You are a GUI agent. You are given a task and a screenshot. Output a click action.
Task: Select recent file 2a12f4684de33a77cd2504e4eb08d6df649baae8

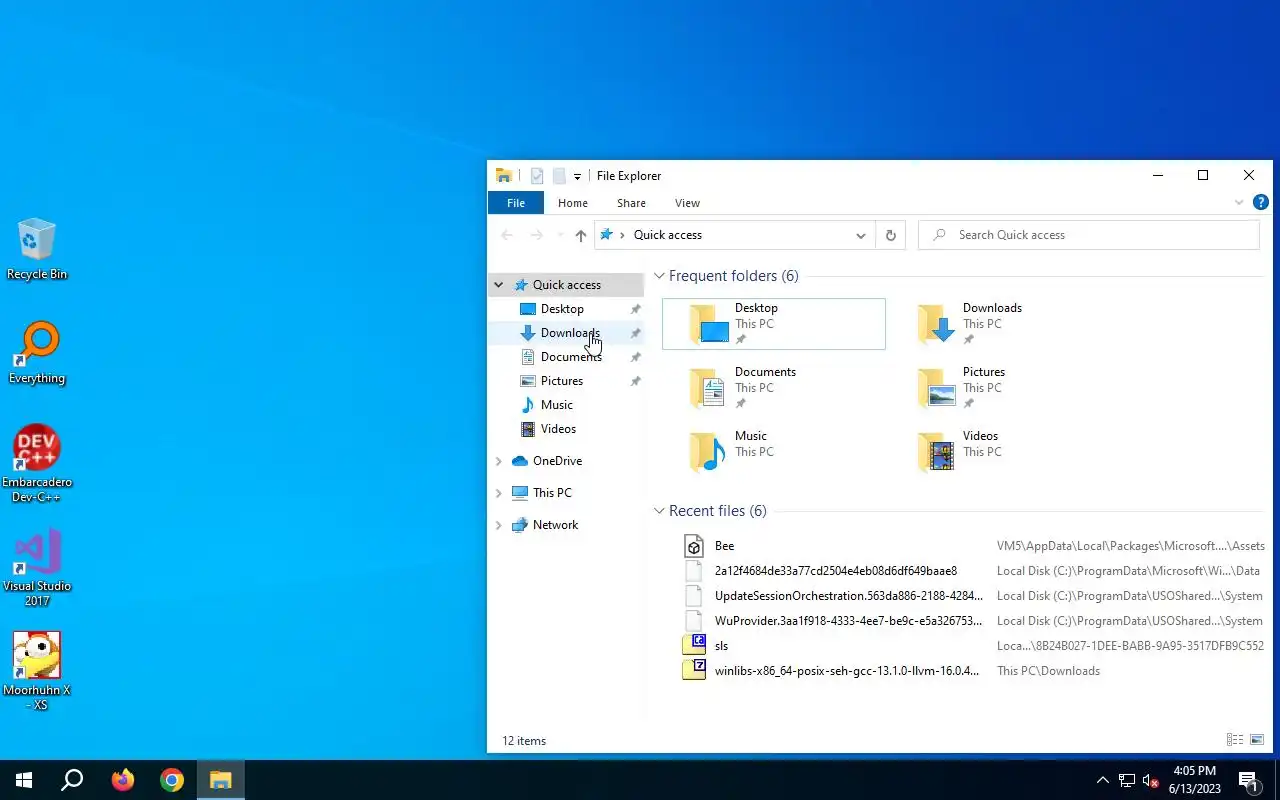tap(972, 571)
